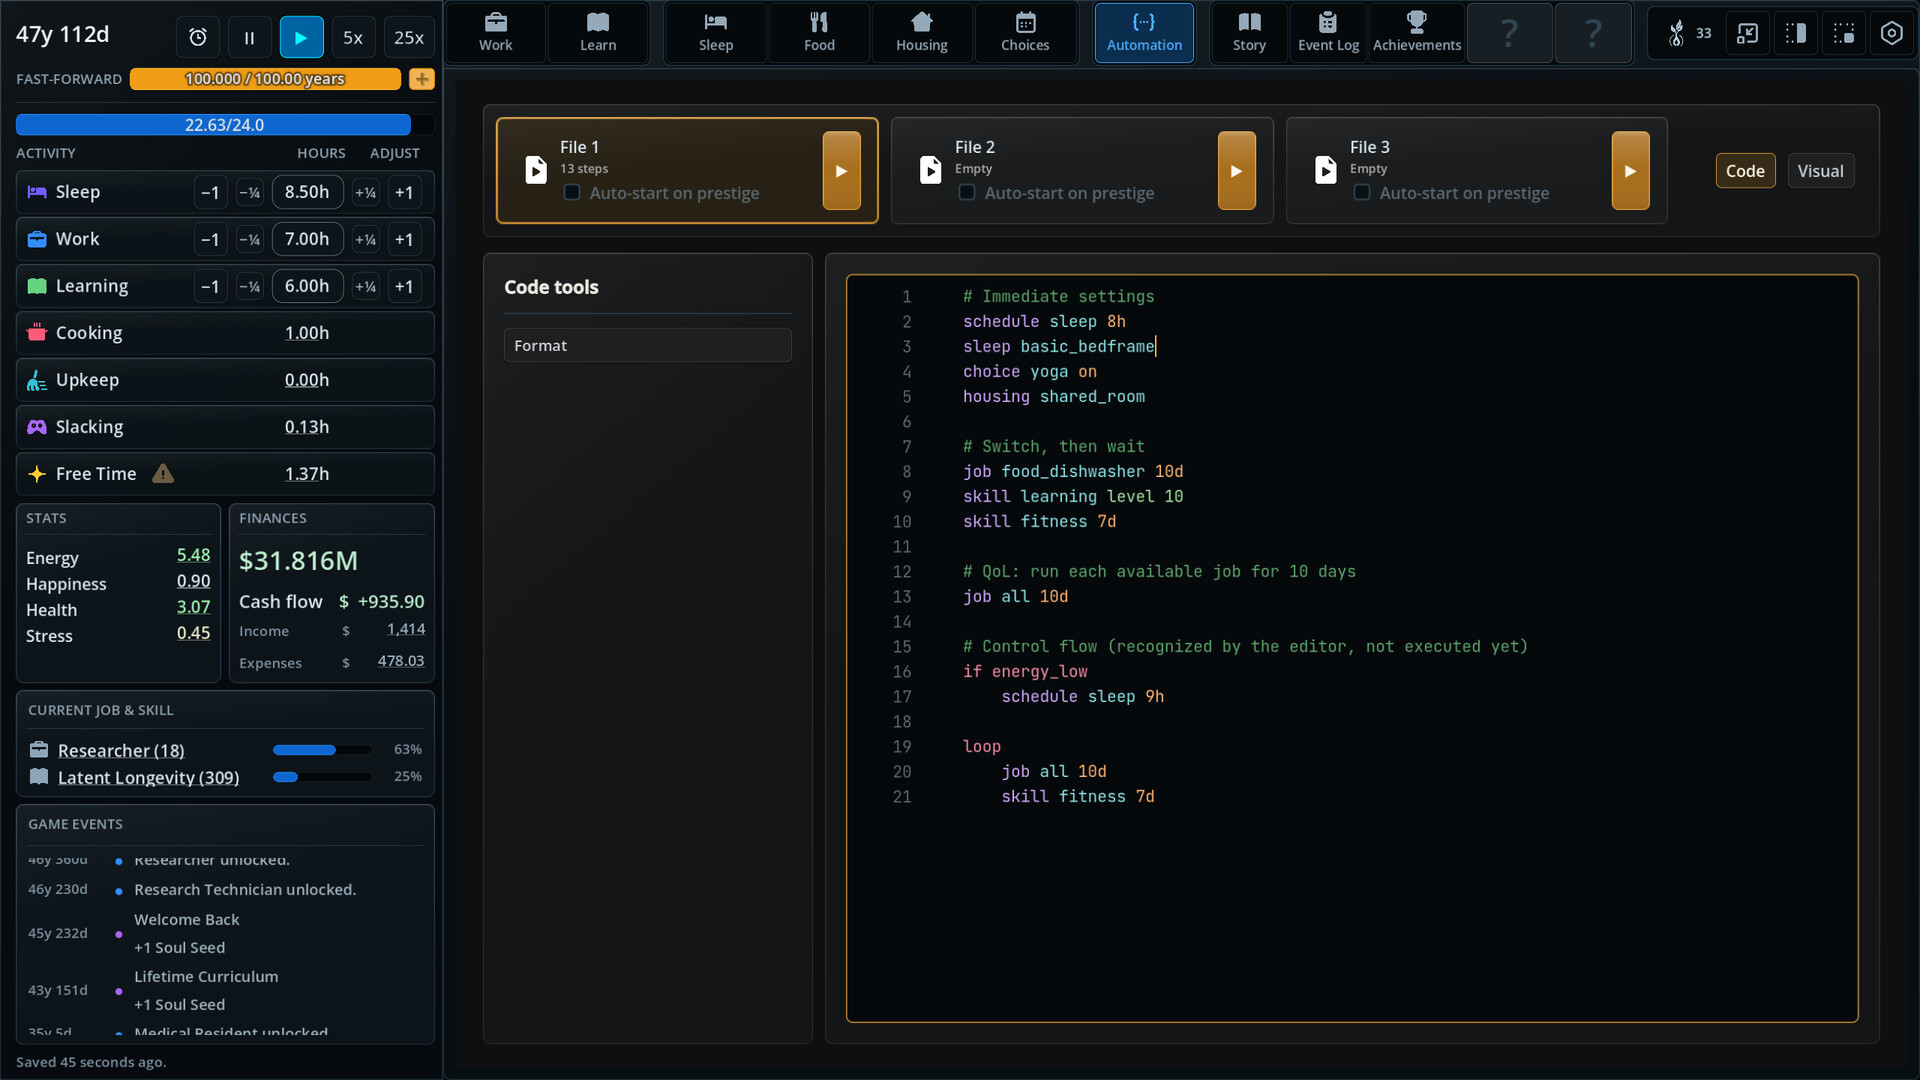Image resolution: width=1920 pixels, height=1080 pixels.
Task: Open the settings hexagon icon
Action: coord(1892,33)
